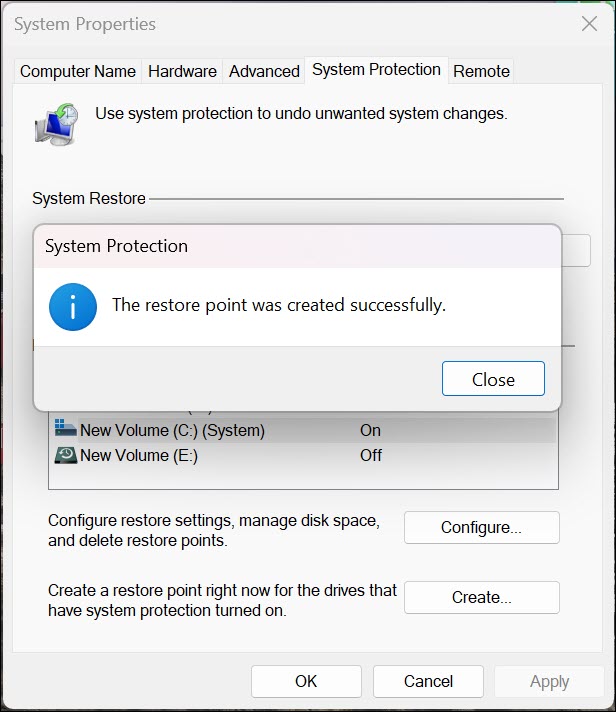Switch to the Remote tab
616x712 pixels.
point(481,71)
